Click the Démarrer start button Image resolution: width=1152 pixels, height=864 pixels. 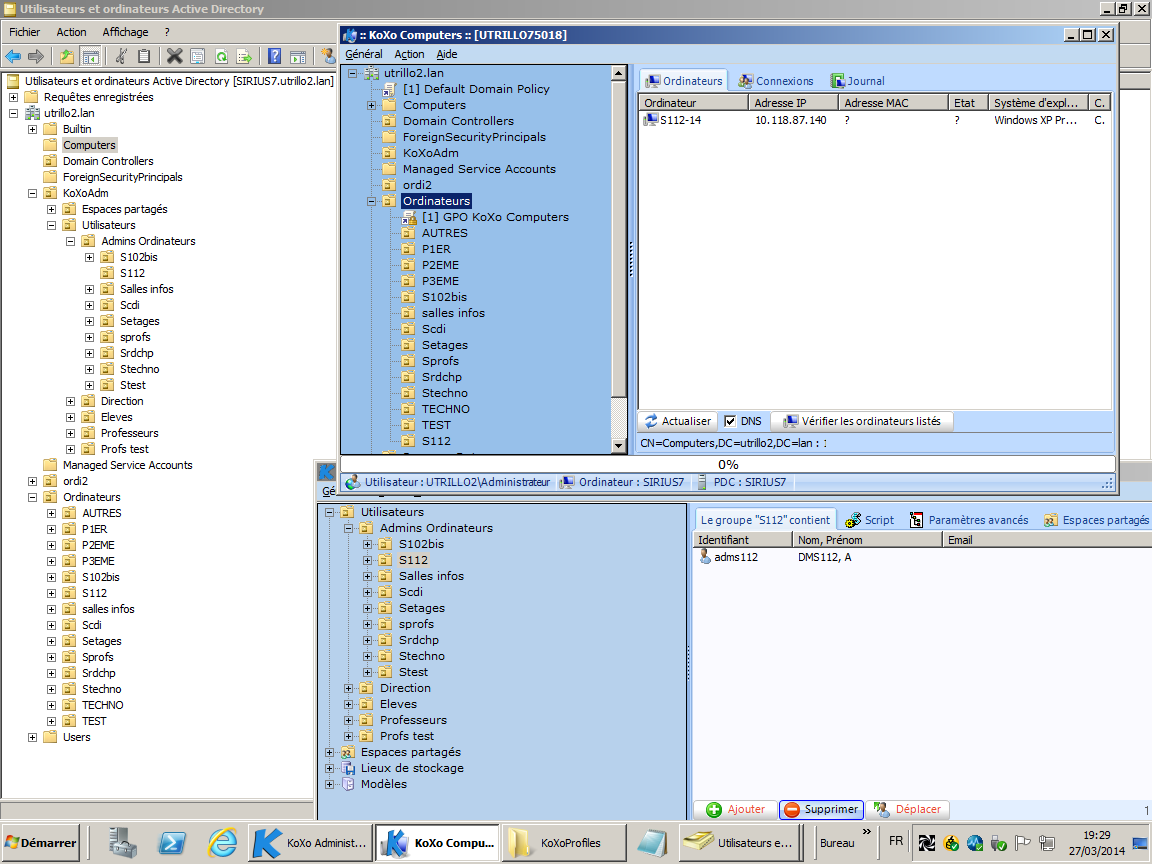tap(41, 843)
